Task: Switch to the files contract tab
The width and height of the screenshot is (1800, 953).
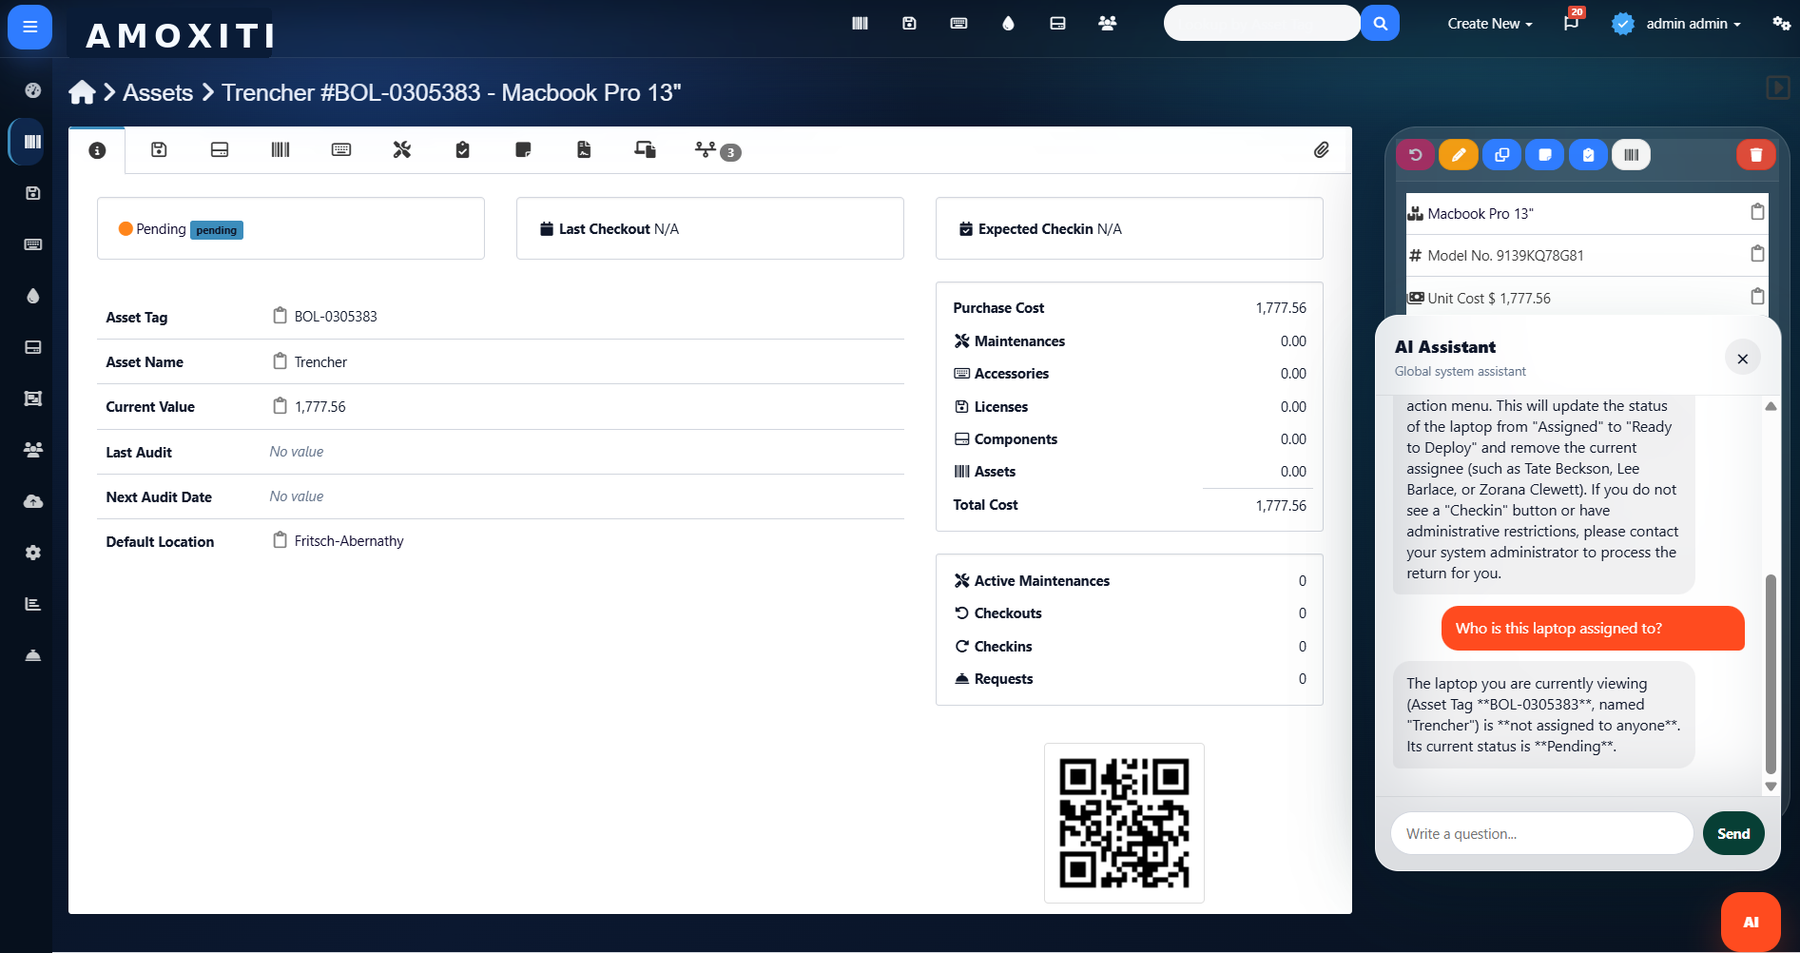Action: pyautogui.click(x=584, y=150)
